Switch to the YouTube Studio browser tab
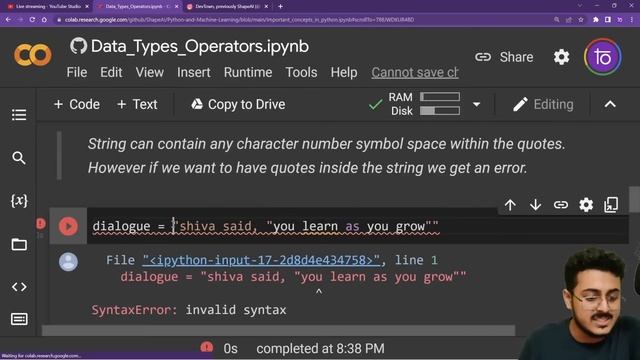Viewport: 640px width, 360px height. tap(48, 7)
